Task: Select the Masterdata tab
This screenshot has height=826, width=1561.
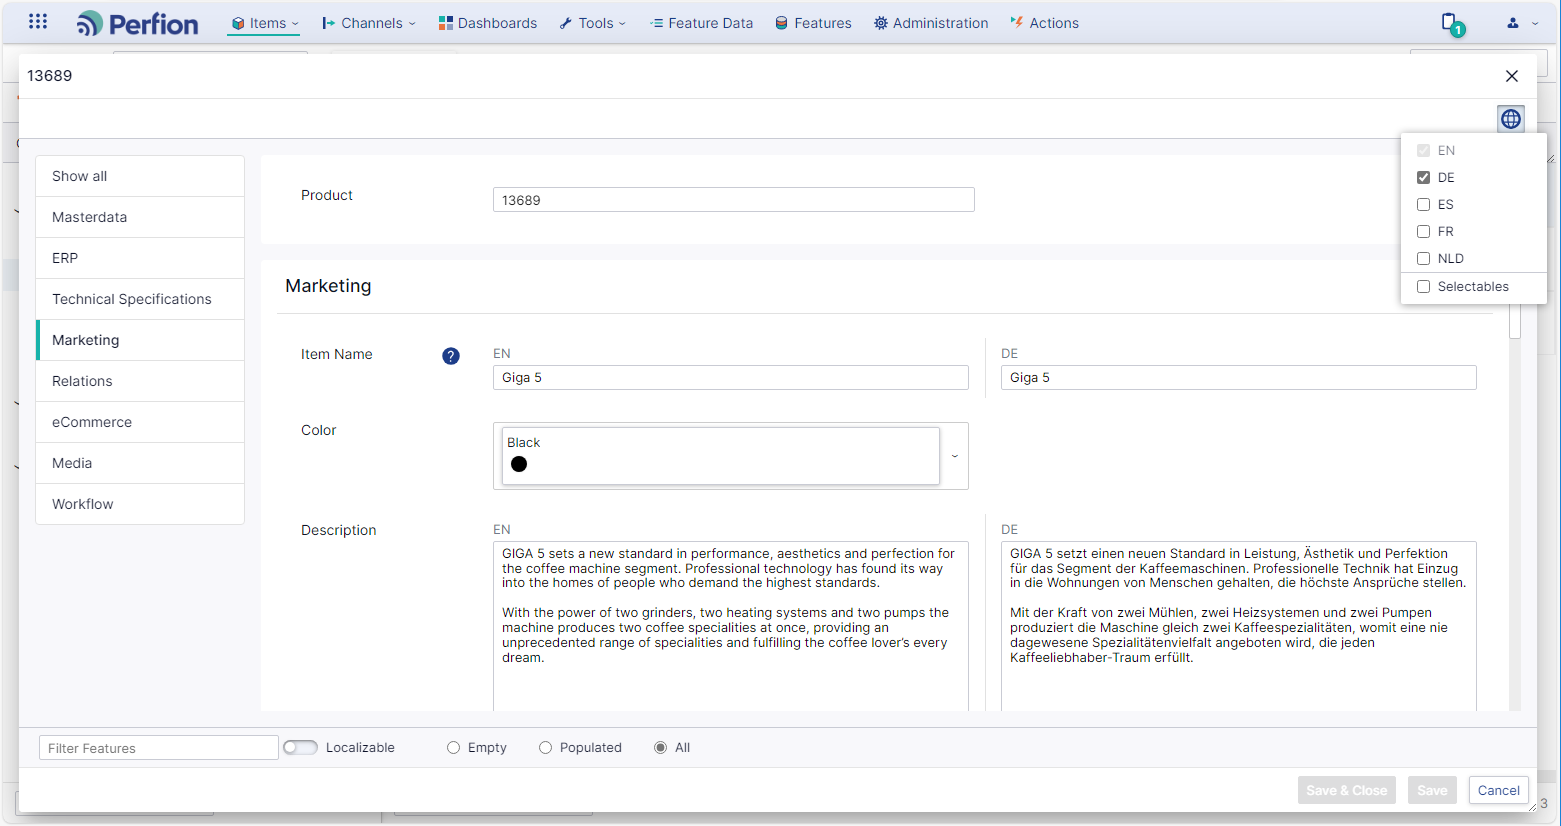Action: click(140, 217)
